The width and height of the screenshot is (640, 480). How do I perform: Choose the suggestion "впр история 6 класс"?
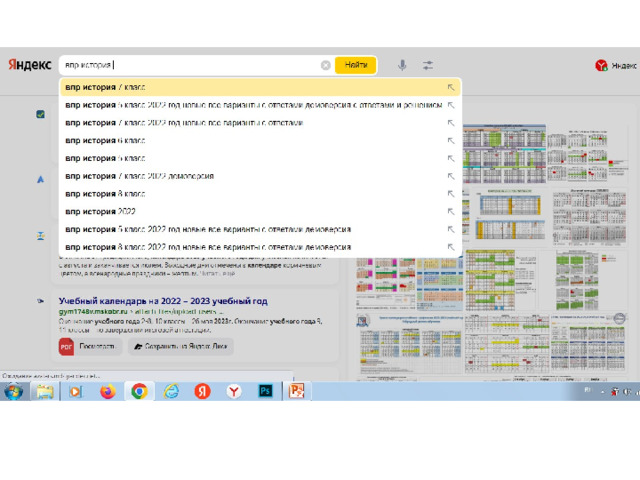tap(260, 140)
